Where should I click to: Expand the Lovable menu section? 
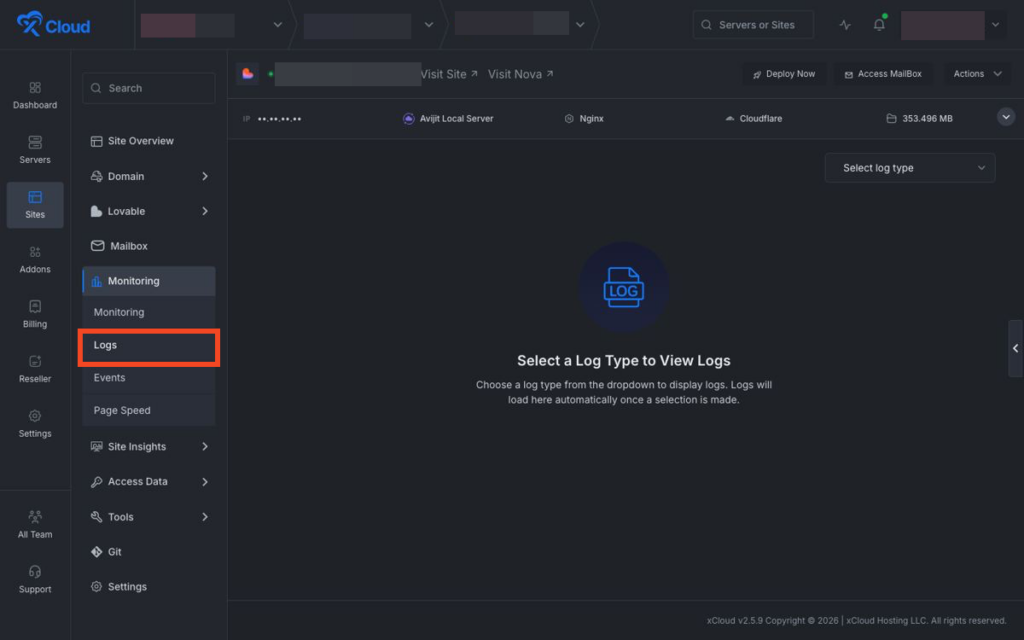point(149,211)
